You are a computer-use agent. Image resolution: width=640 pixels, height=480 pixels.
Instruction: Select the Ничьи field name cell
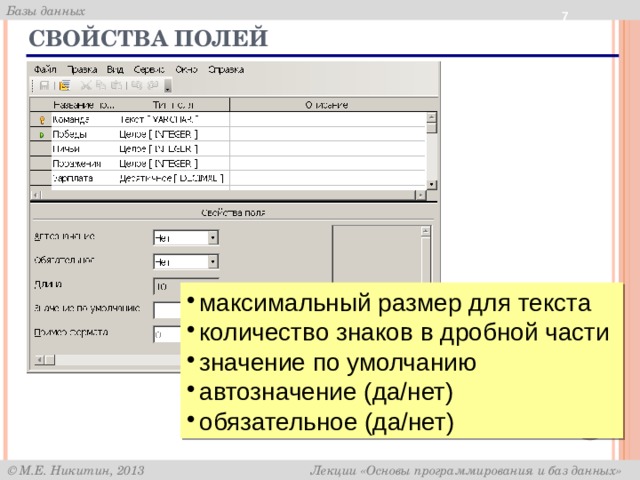(84, 149)
